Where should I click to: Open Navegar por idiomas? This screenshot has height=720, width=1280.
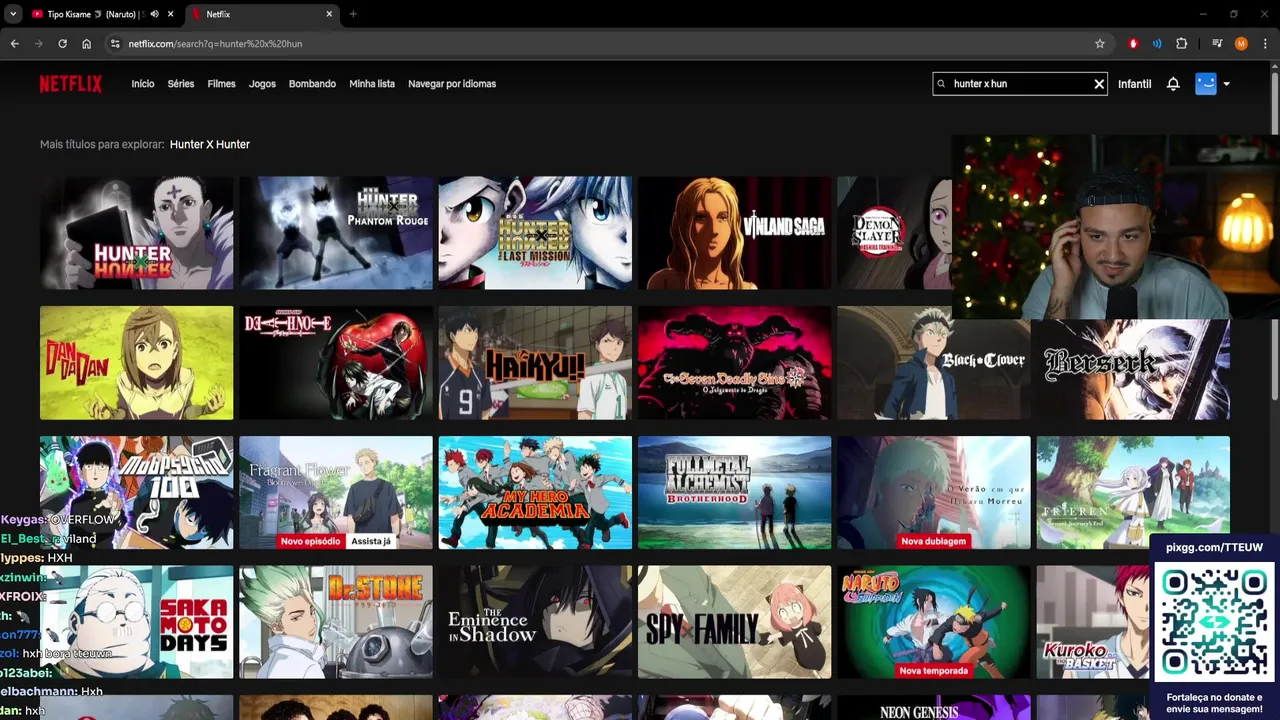tap(452, 84)
